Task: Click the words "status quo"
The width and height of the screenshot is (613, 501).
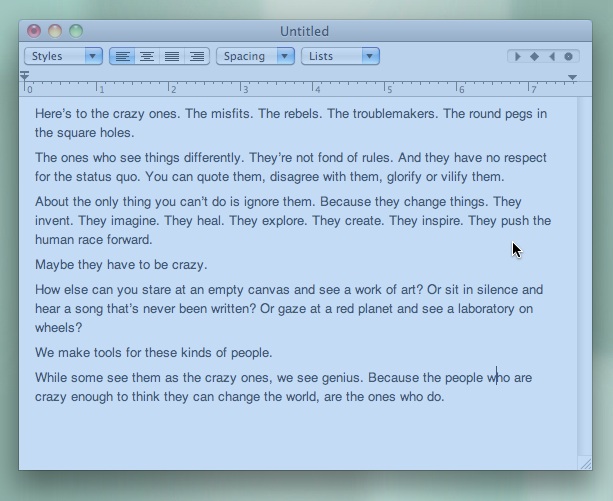Action: click(x=106, y=177)
